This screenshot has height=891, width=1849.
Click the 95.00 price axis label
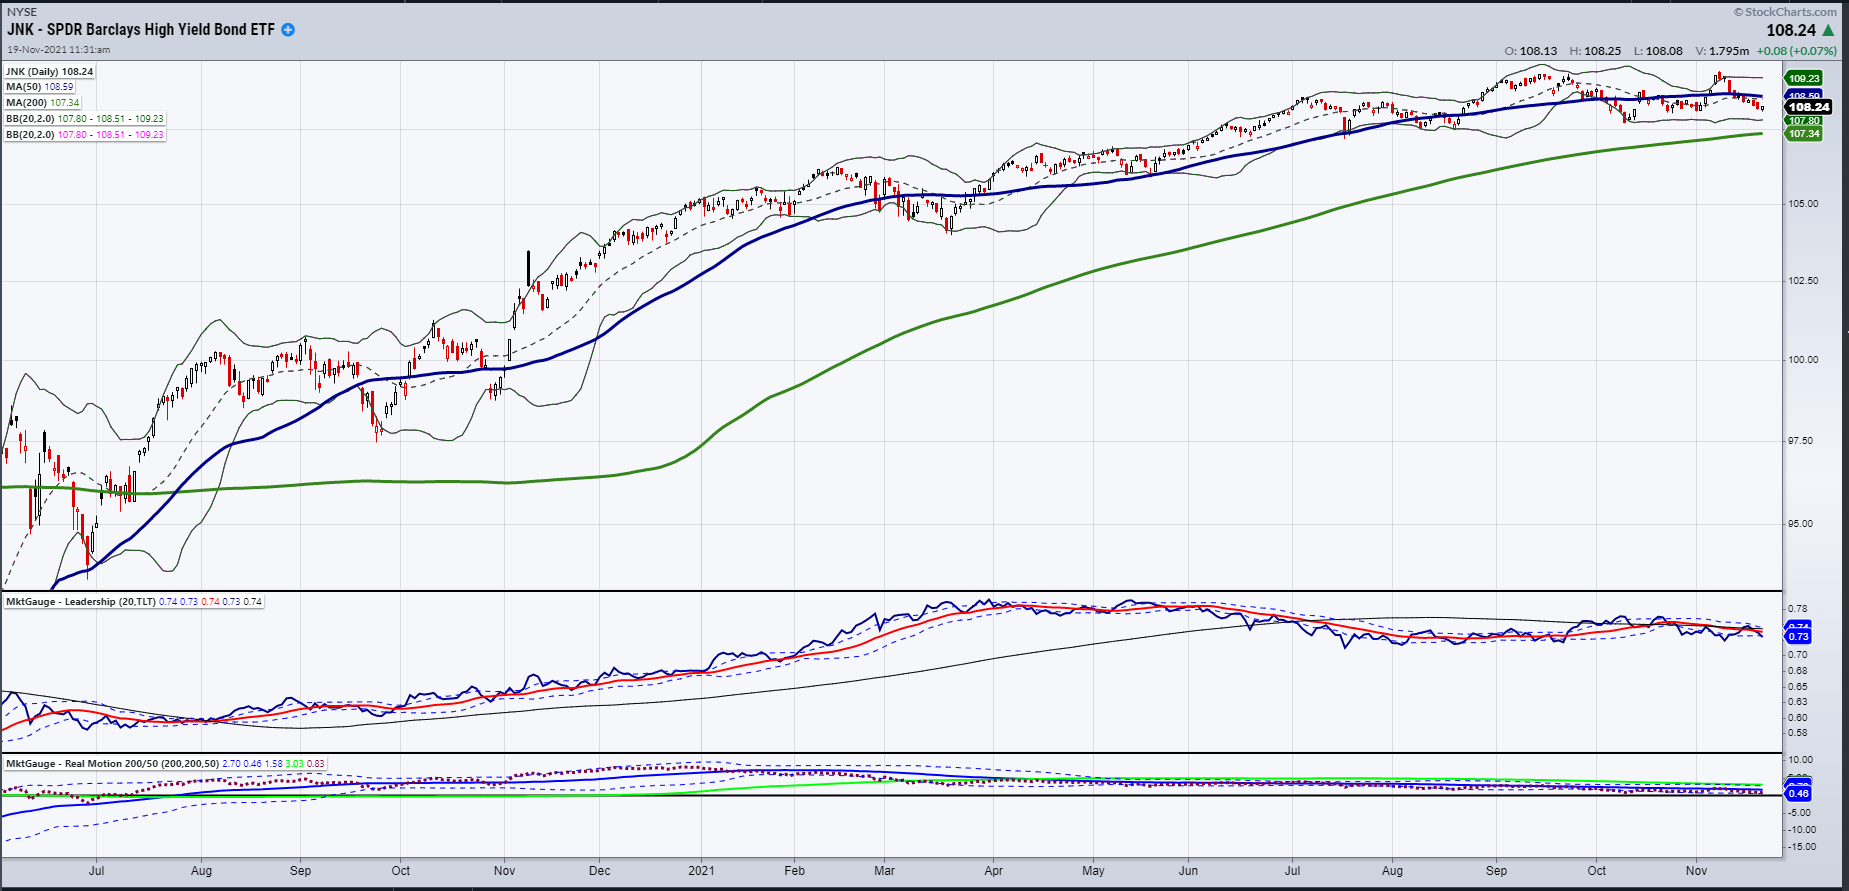(x=1801, y=524)
